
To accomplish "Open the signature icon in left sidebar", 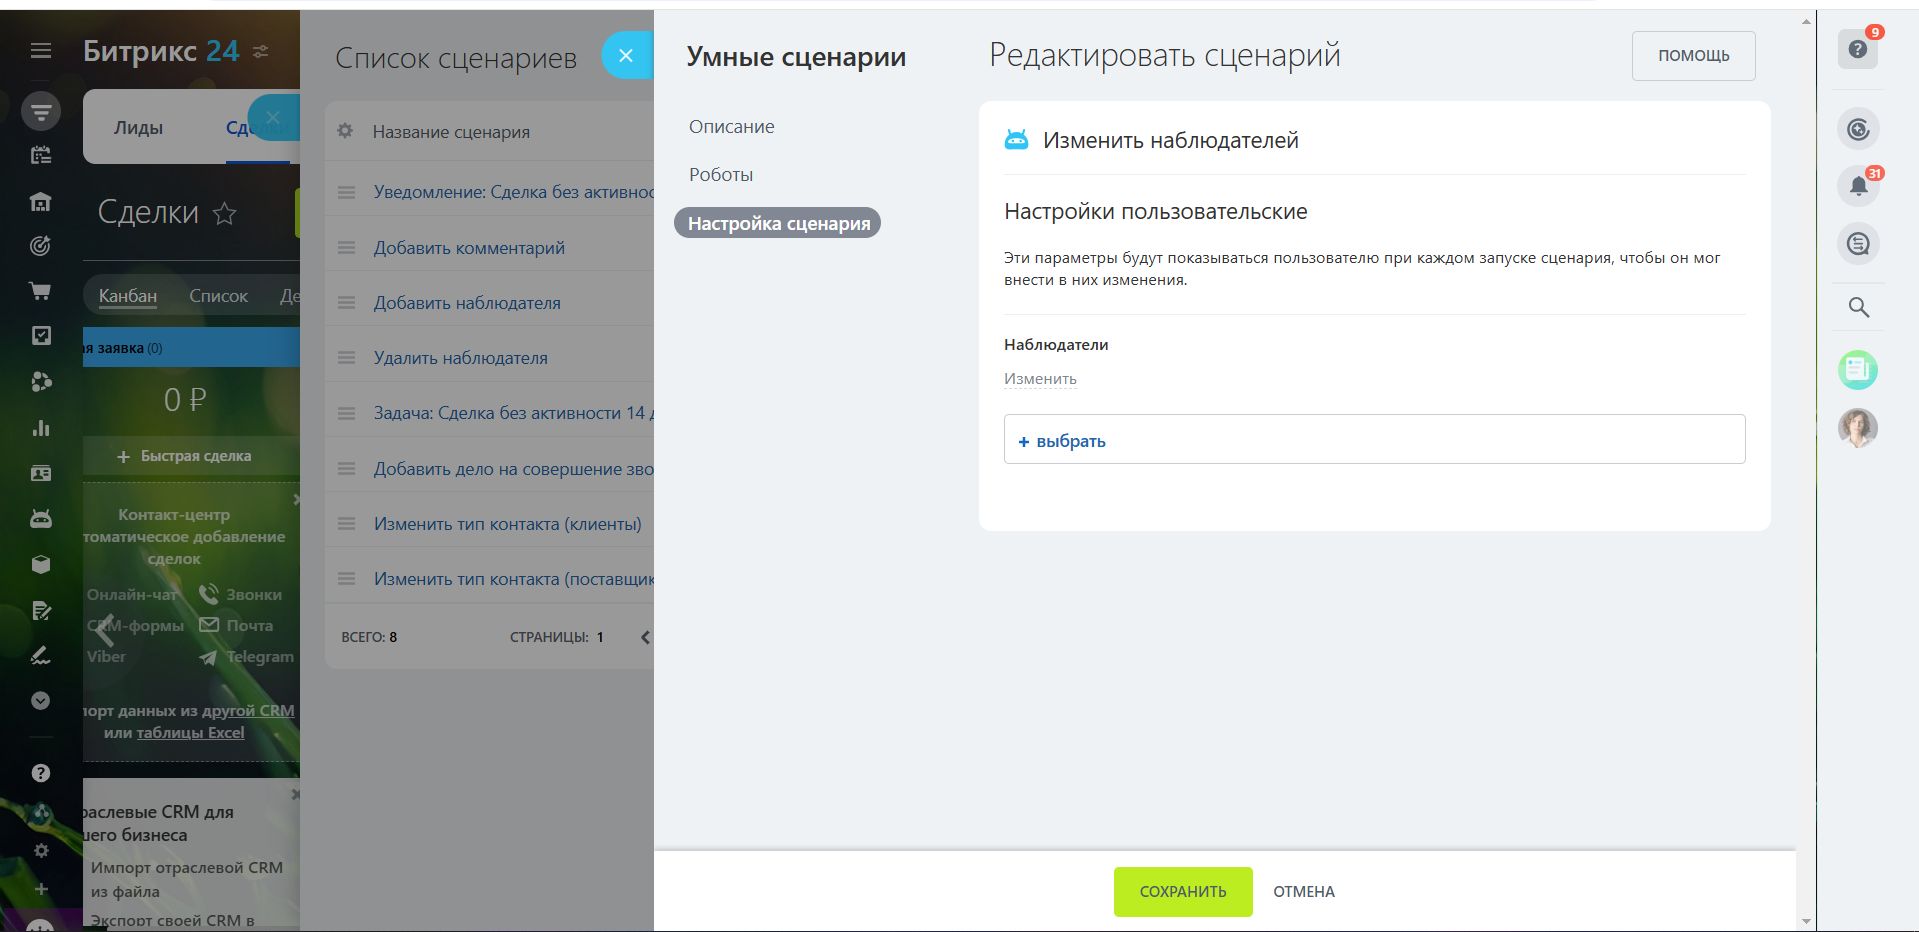I will click(41, 655).
